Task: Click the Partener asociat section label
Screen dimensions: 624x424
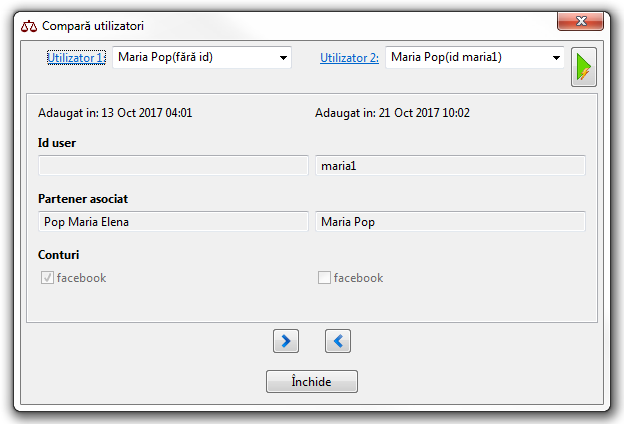Action: pos(83,199)
